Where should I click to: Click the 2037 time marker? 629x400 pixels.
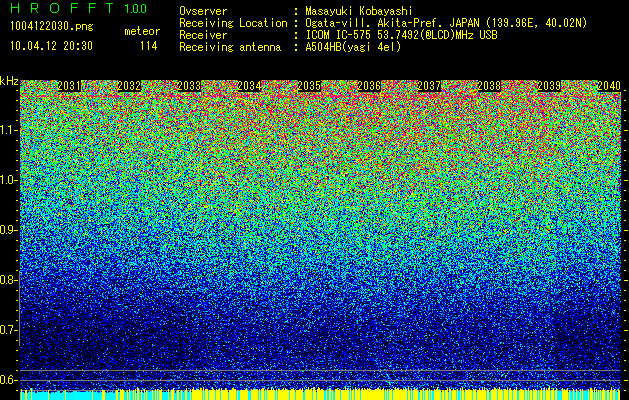[x=429, y=86]
